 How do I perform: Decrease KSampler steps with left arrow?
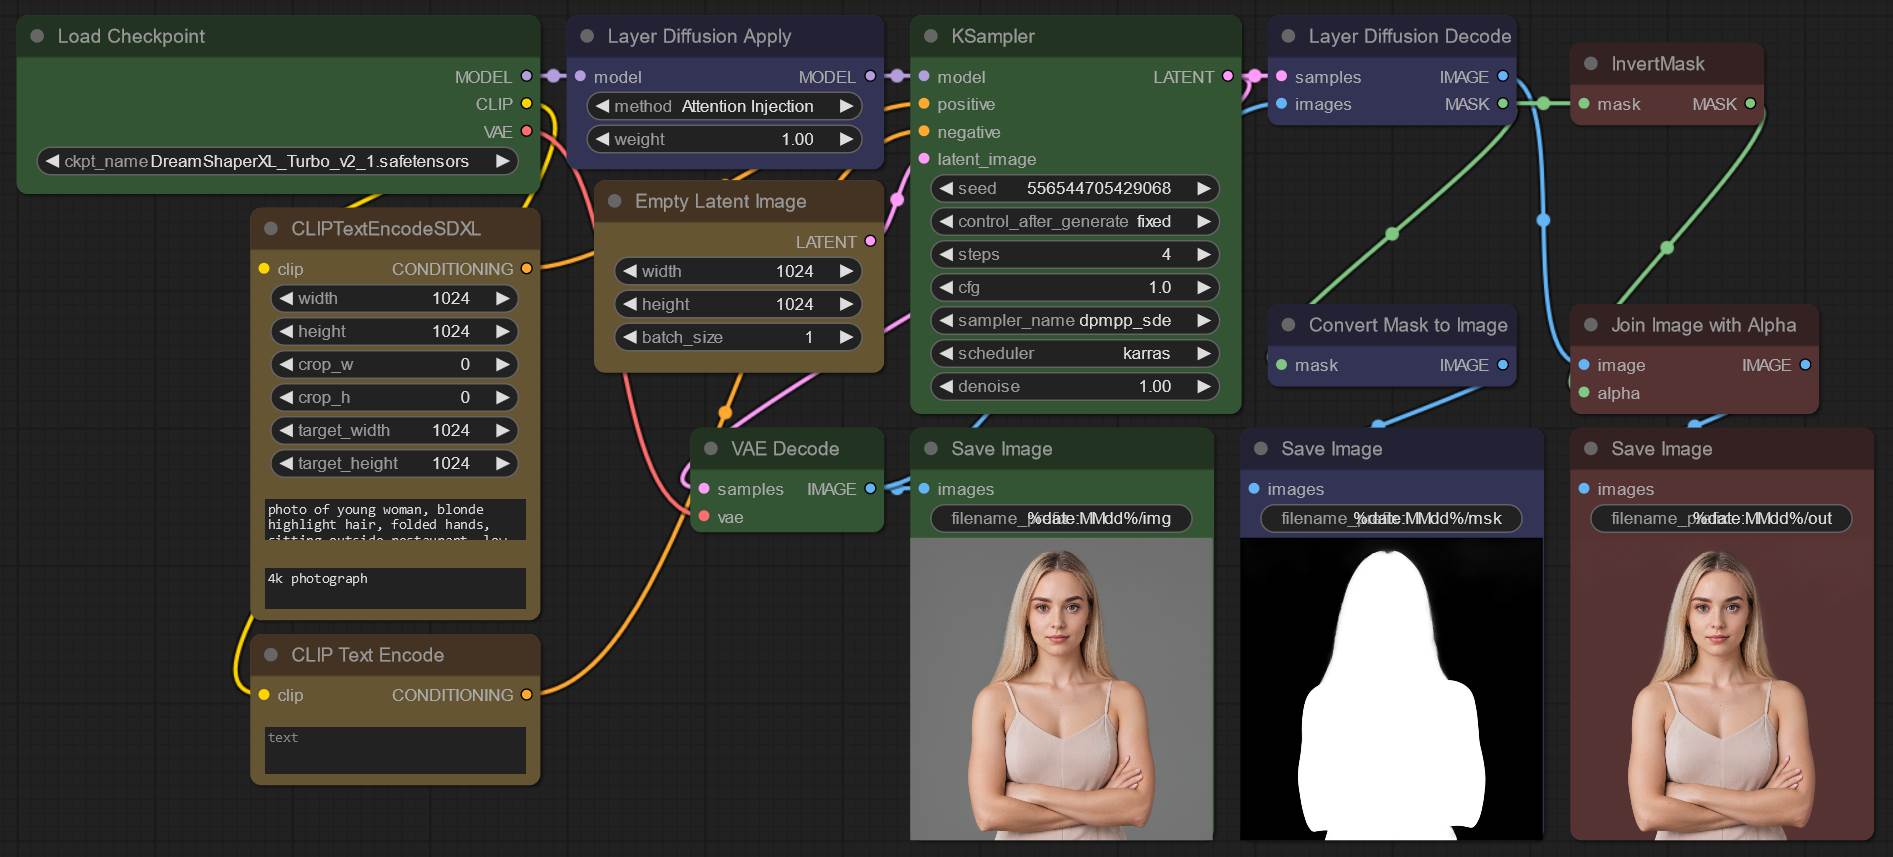coord(946,254)
